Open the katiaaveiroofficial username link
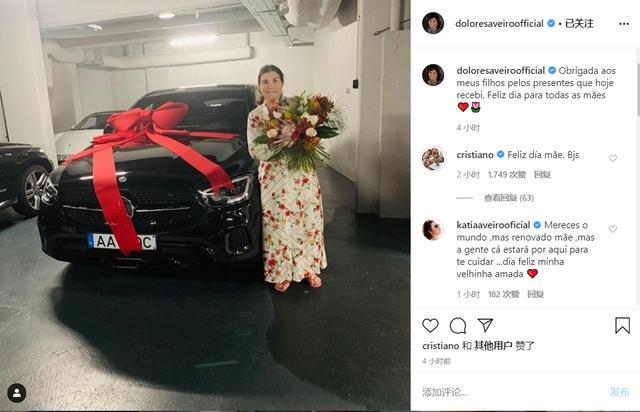The width and height of the screenshot is (640, 412). 493,225
